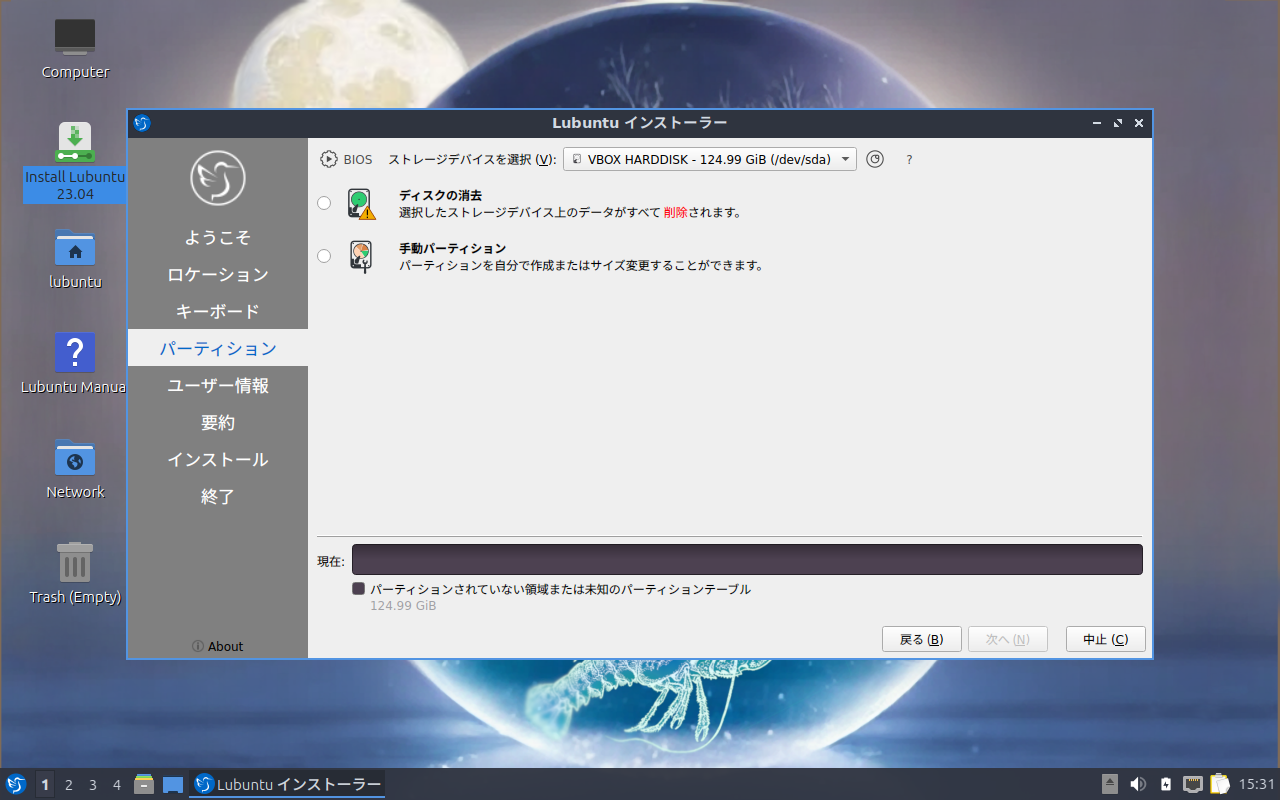This screenshot has height=800, width=1280.
Task: Open the lubuntu home folder icon
Action: (75, 259)
